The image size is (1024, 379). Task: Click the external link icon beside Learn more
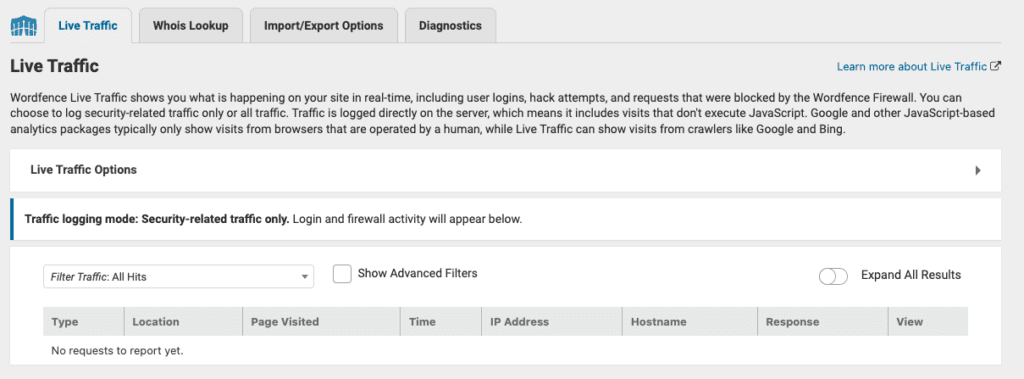996,66
